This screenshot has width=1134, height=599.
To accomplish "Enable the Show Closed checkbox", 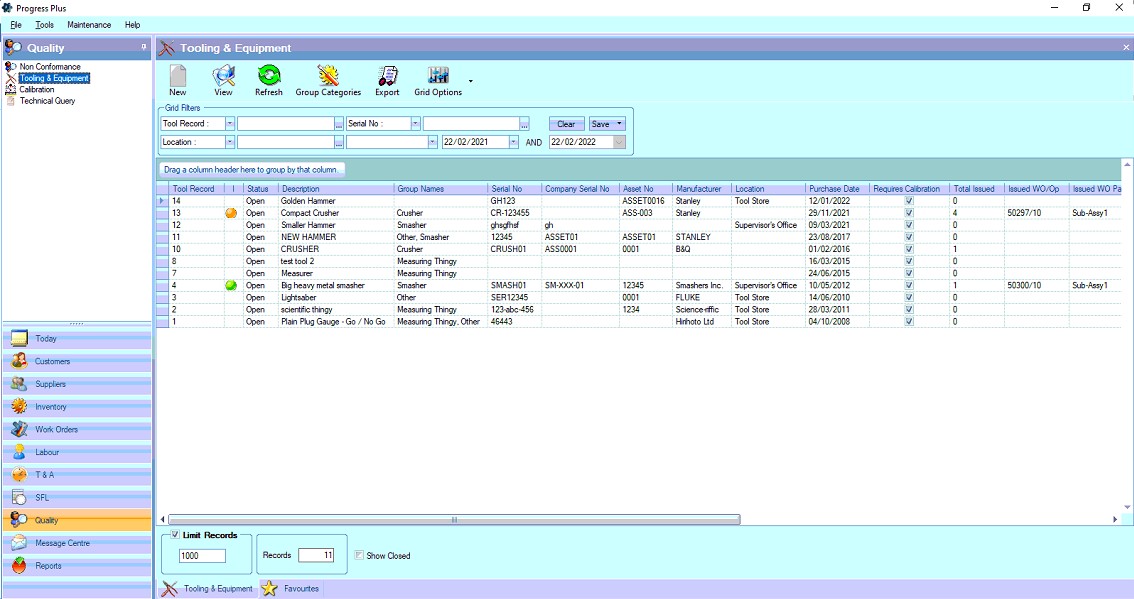I will tap(360, 556).
